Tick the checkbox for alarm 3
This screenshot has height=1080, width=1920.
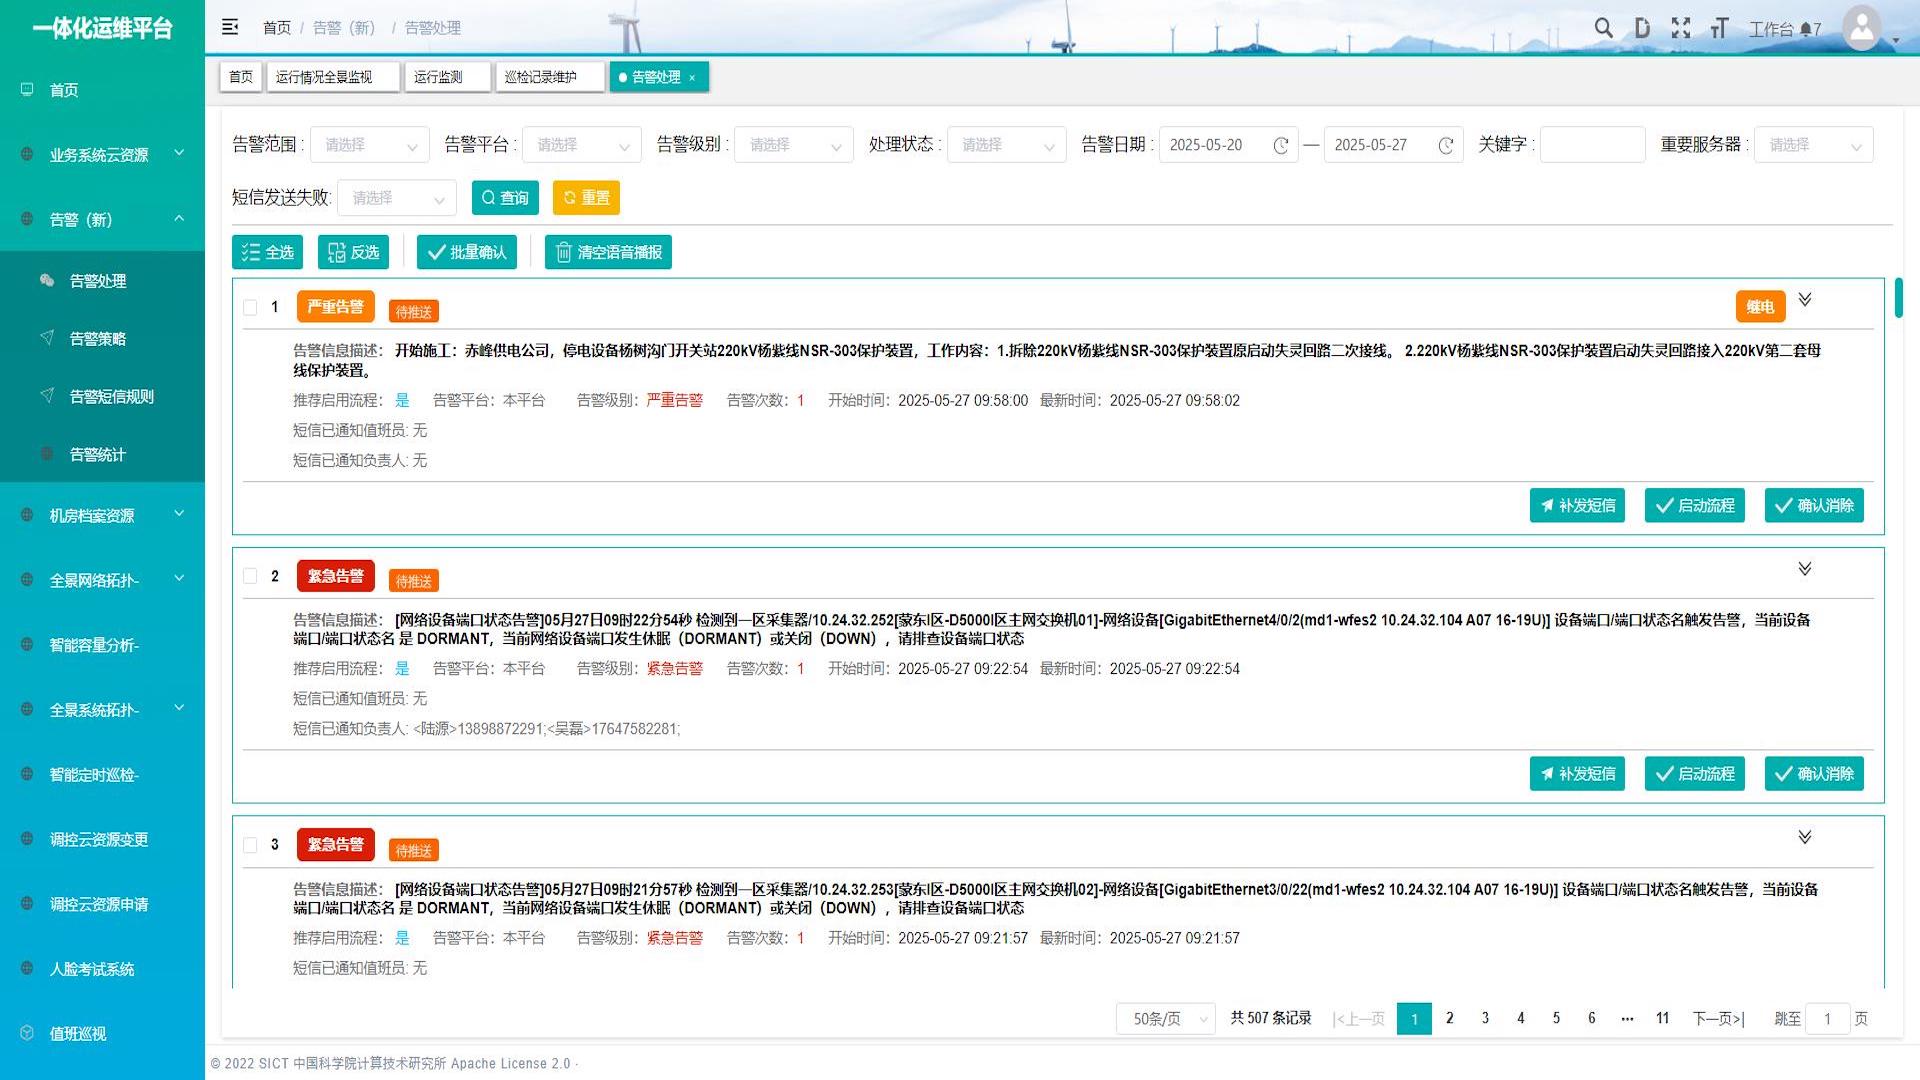tap(250, 845)
